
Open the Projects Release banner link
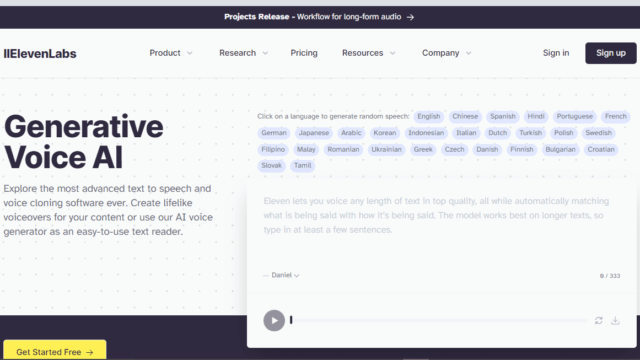(x=319, y=17)
